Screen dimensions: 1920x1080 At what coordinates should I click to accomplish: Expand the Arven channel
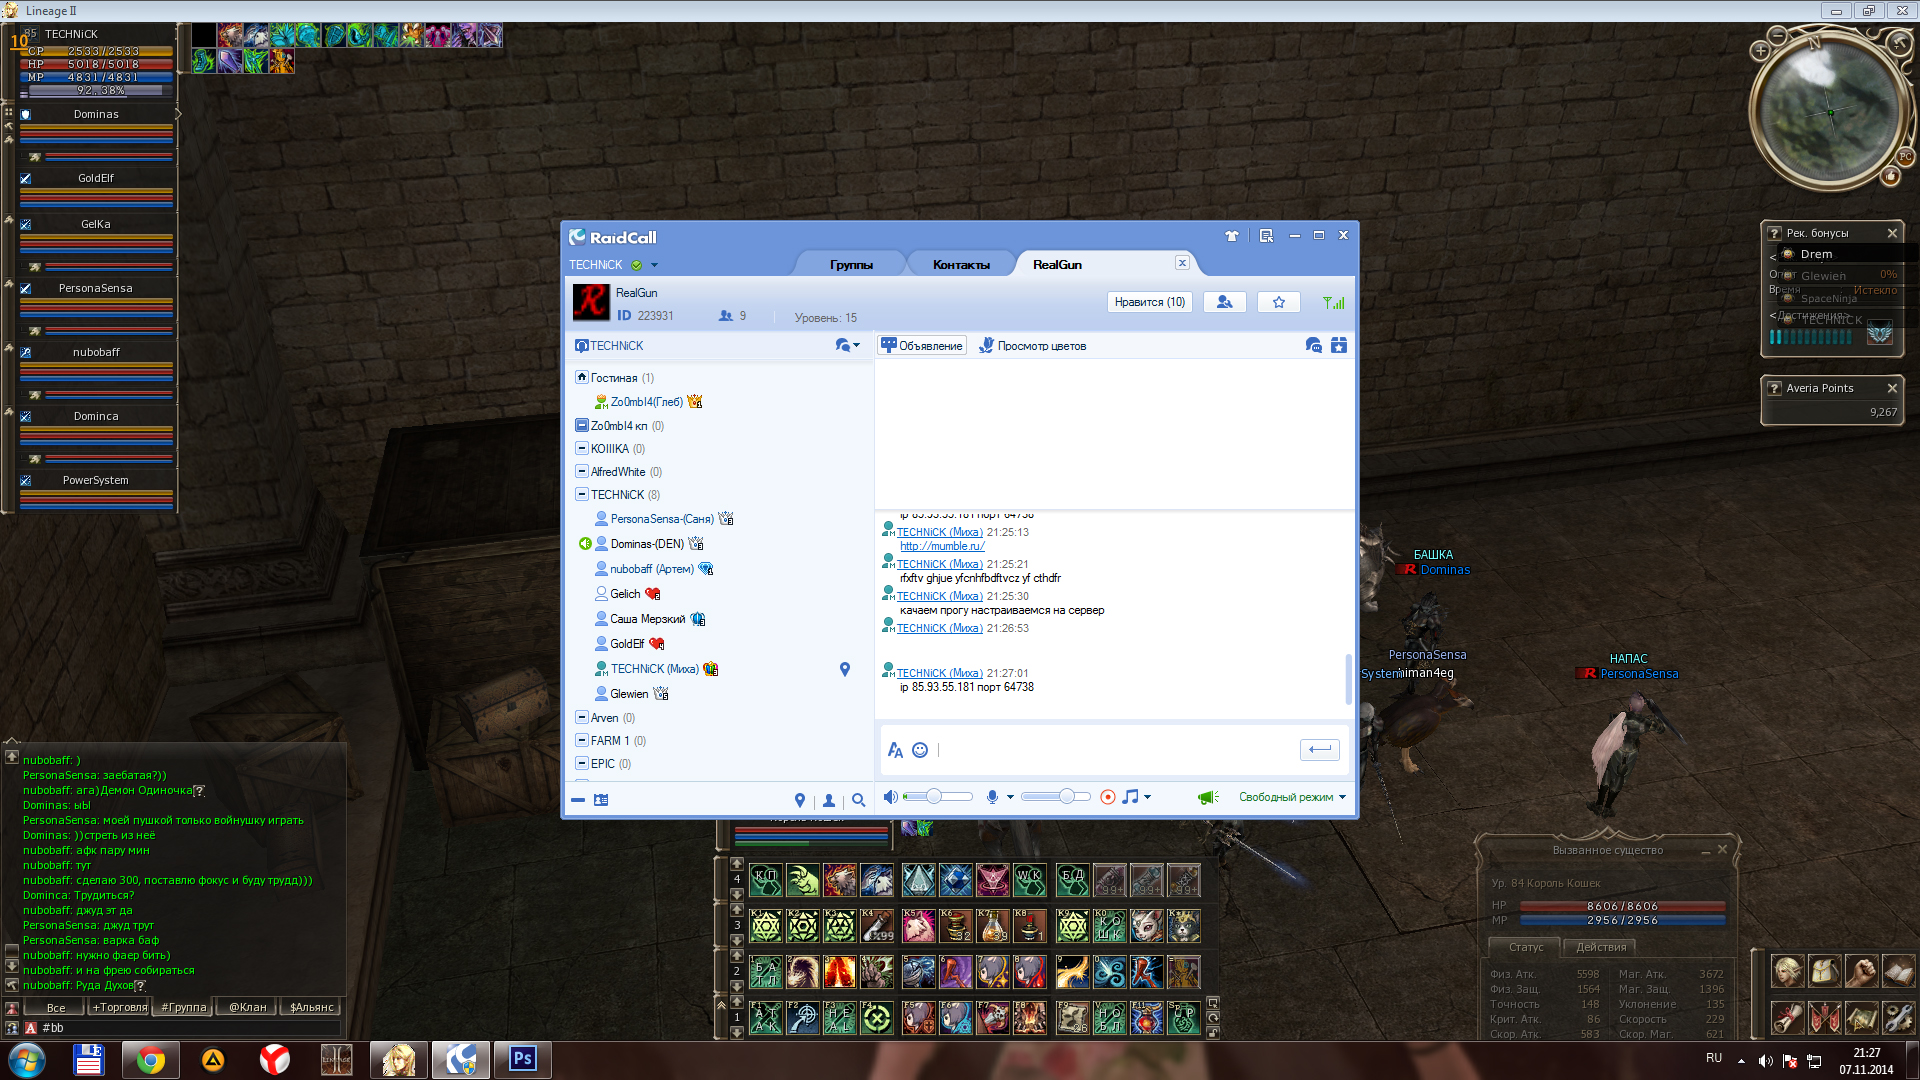582,717
